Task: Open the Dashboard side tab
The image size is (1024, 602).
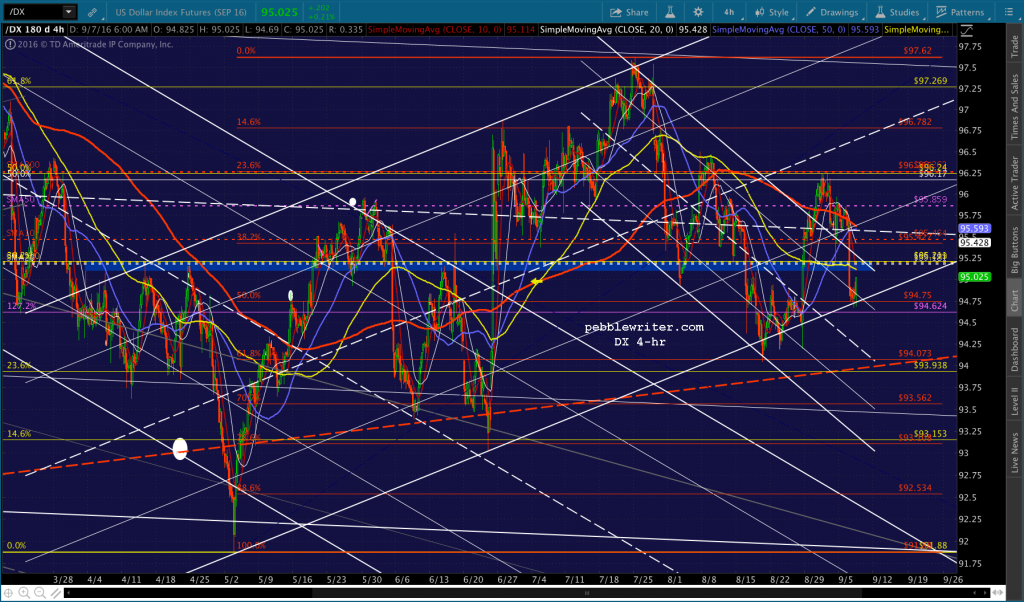Action: click(1015, 349)
